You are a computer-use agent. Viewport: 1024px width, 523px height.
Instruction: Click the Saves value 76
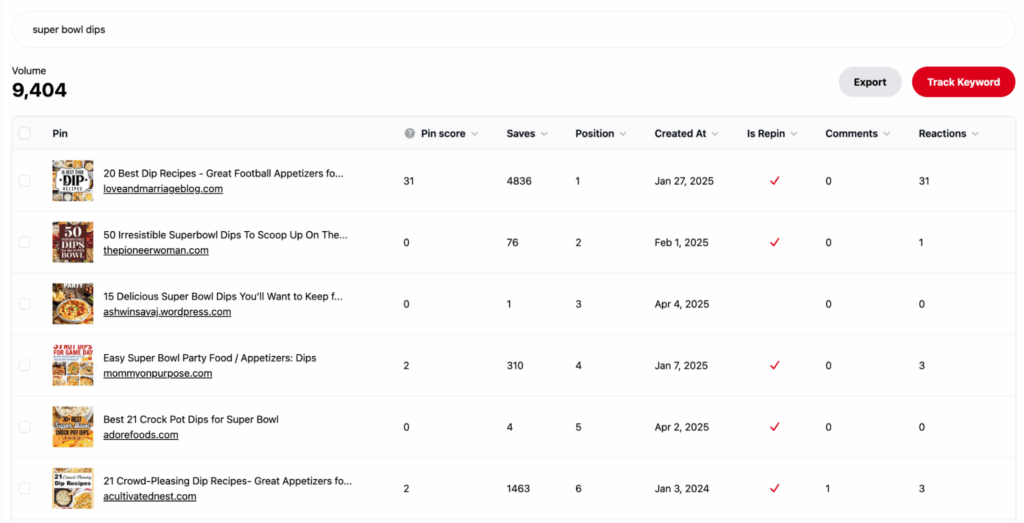pyautogui.click(x=512, y=242)
